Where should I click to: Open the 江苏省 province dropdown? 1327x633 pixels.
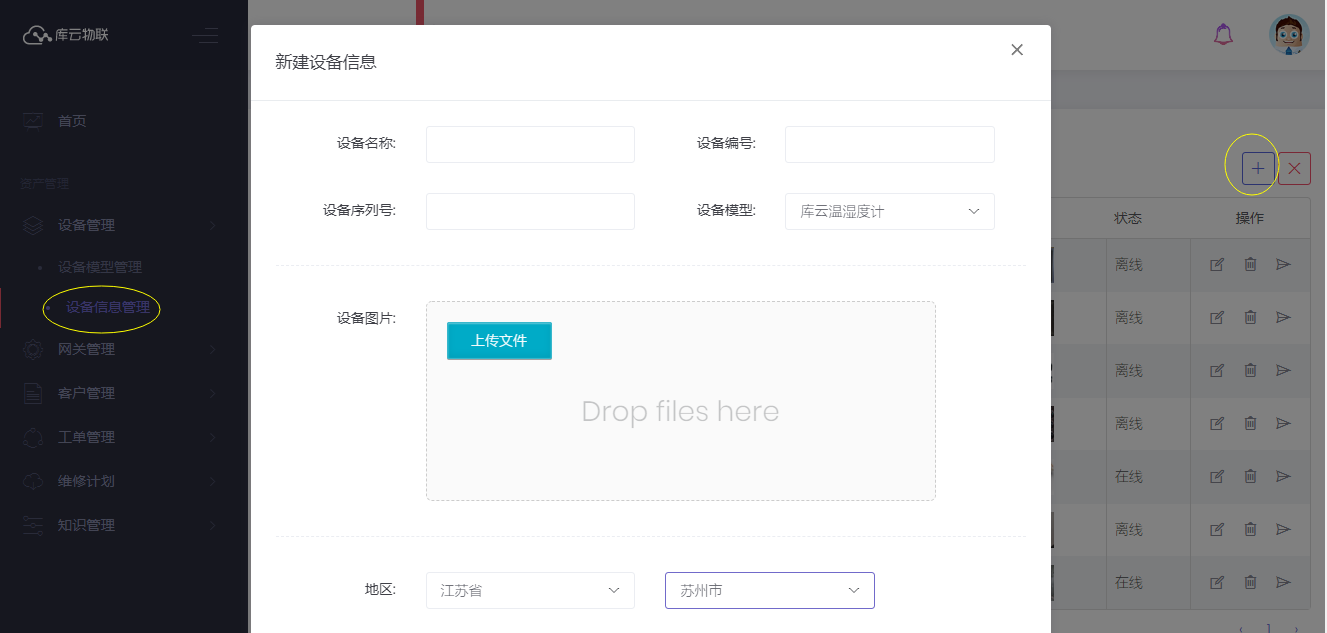point(530,590)
